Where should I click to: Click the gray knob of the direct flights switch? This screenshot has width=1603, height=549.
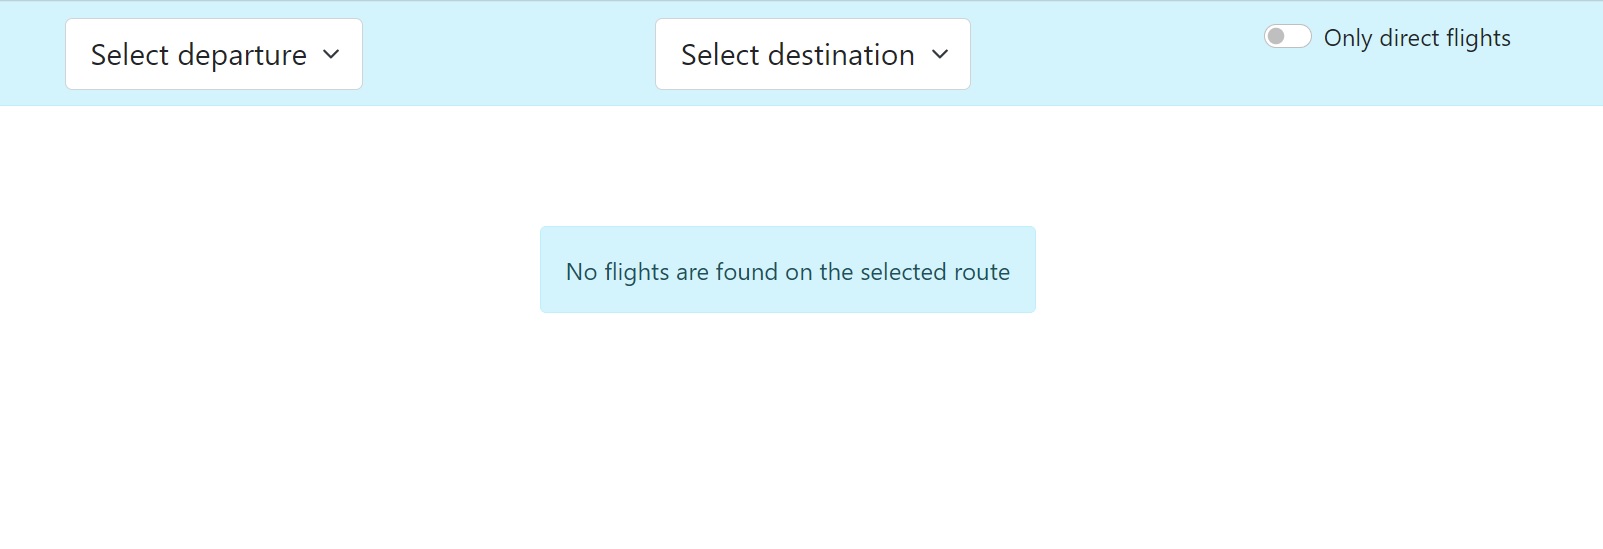coord(1276,37)
